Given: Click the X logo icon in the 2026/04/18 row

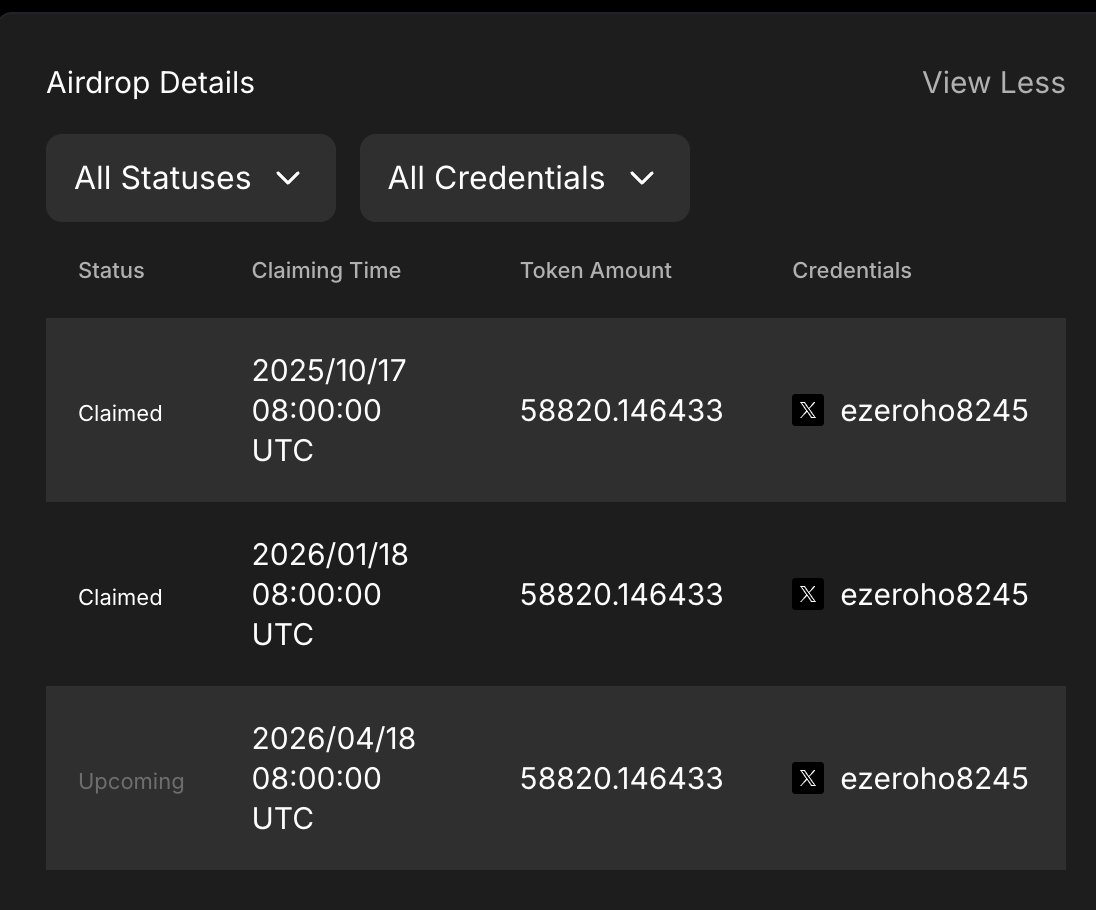Looking at the screenshot, I should point(808,778).
